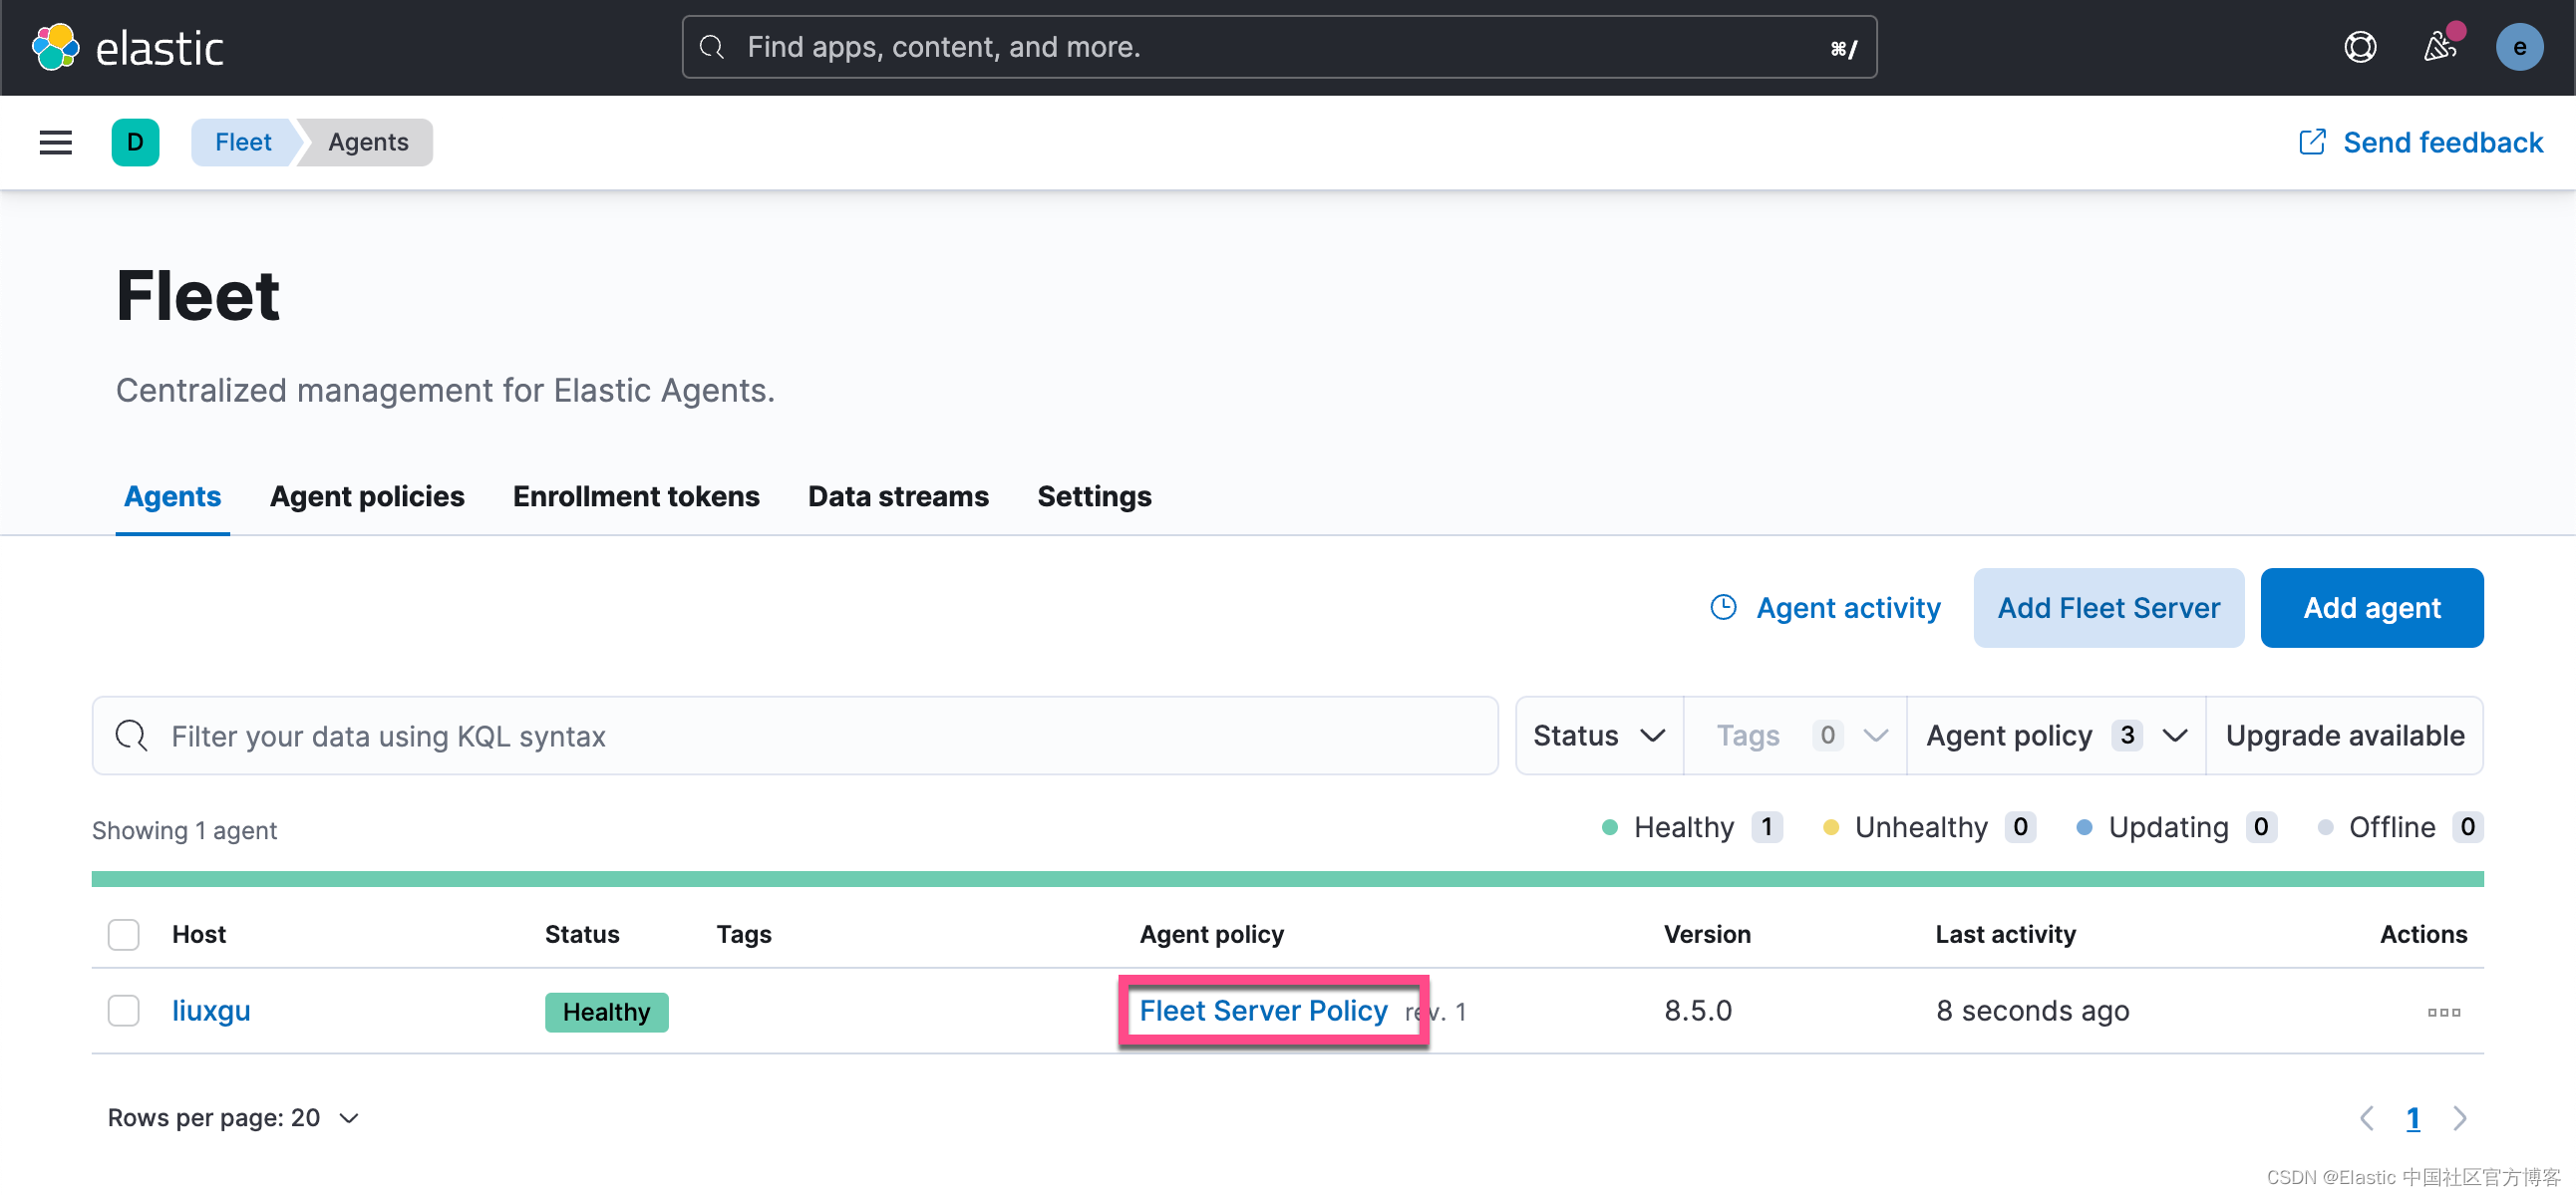Open the Fleet Server Policy link
Viewport: 2576px width, 1196px height.
click(1263, 1010)
